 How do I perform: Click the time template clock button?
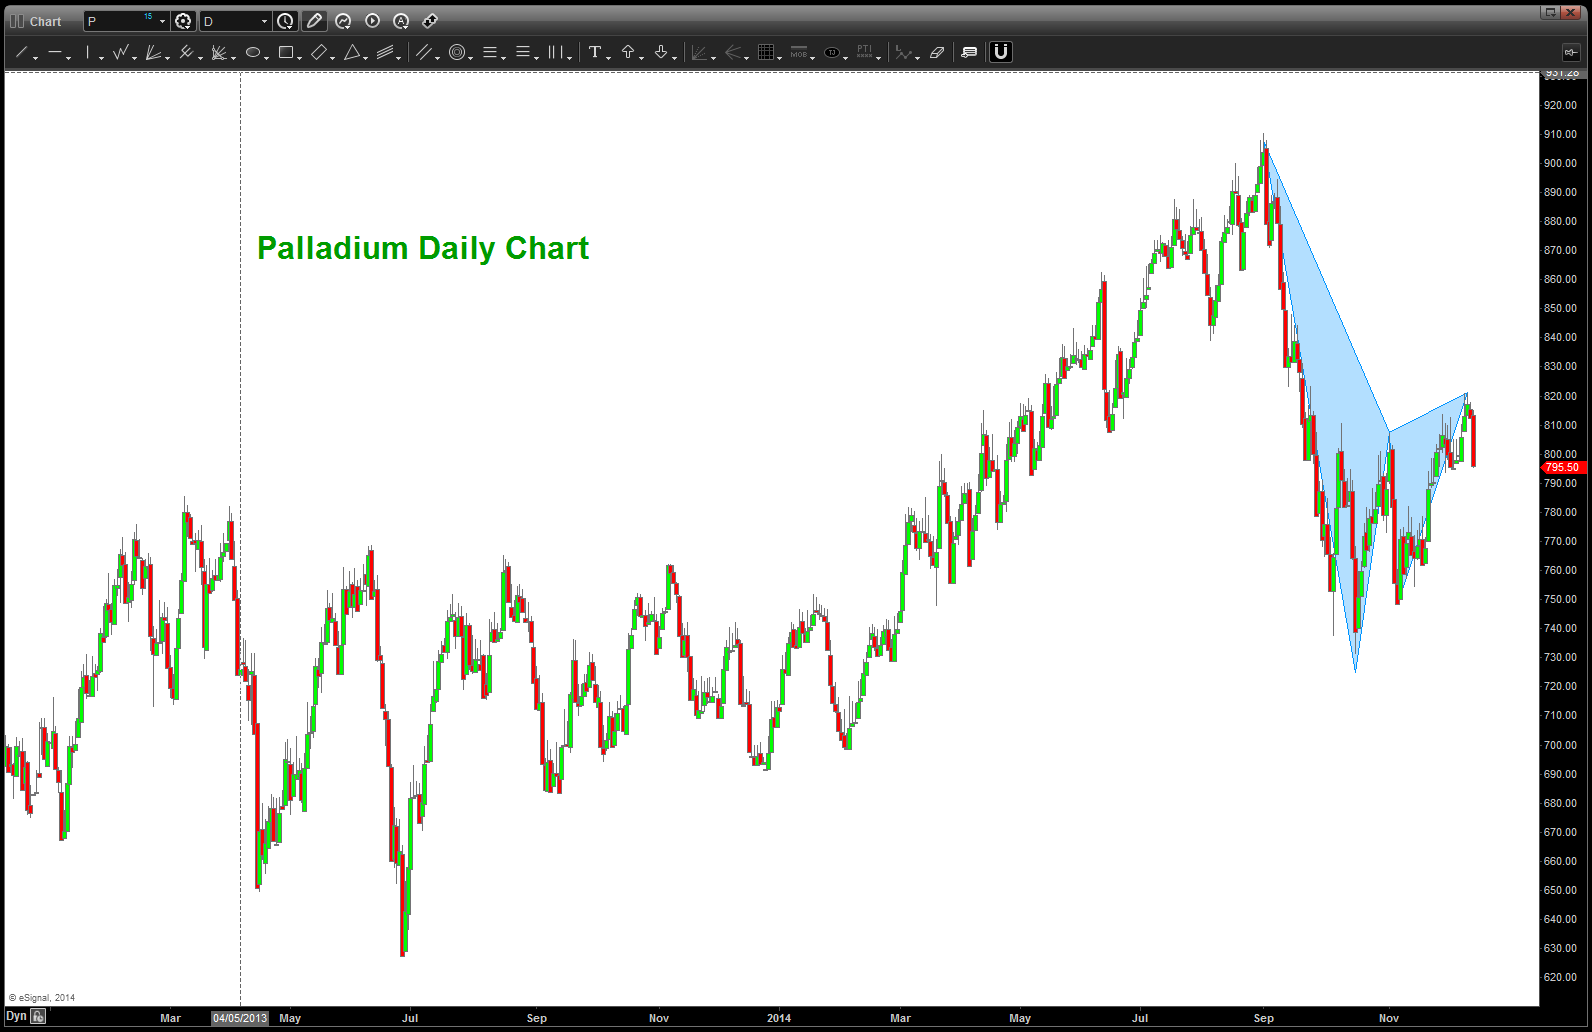285,21
